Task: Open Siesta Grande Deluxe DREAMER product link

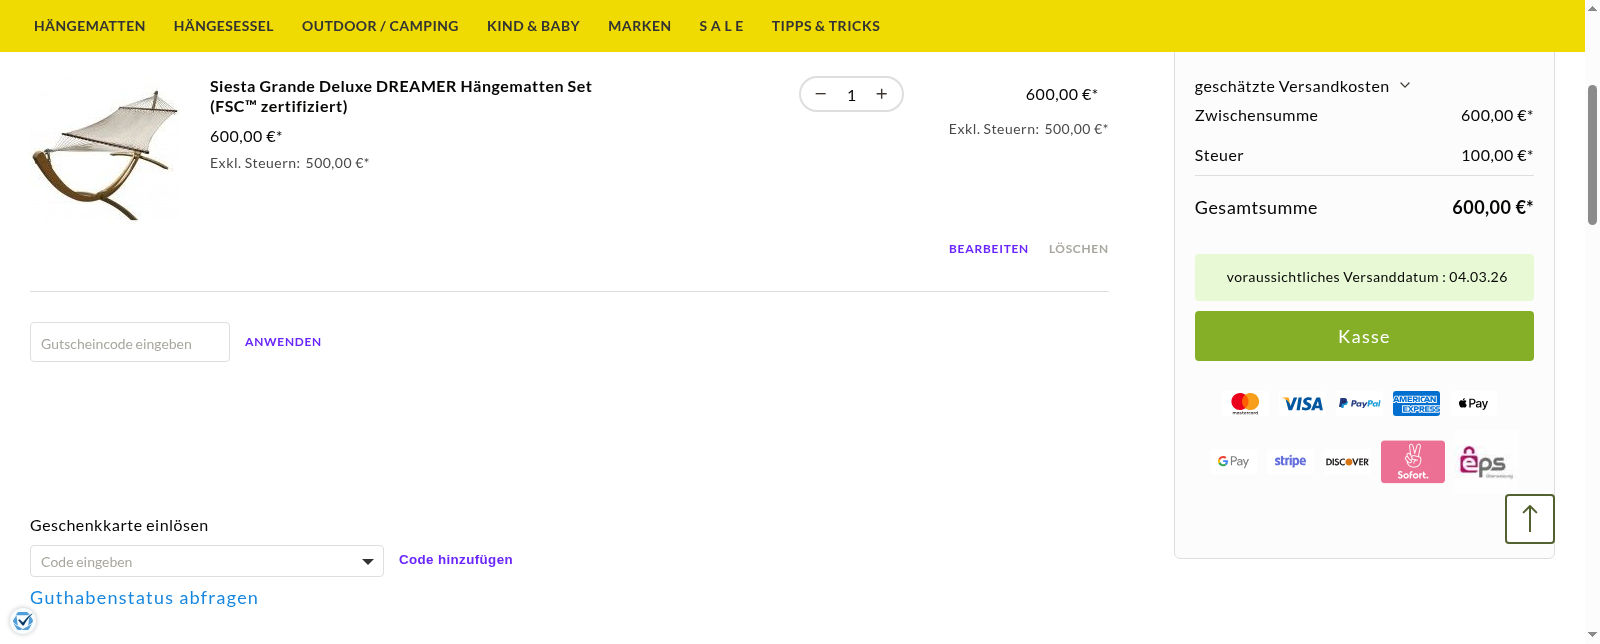Action: (401, 96)
